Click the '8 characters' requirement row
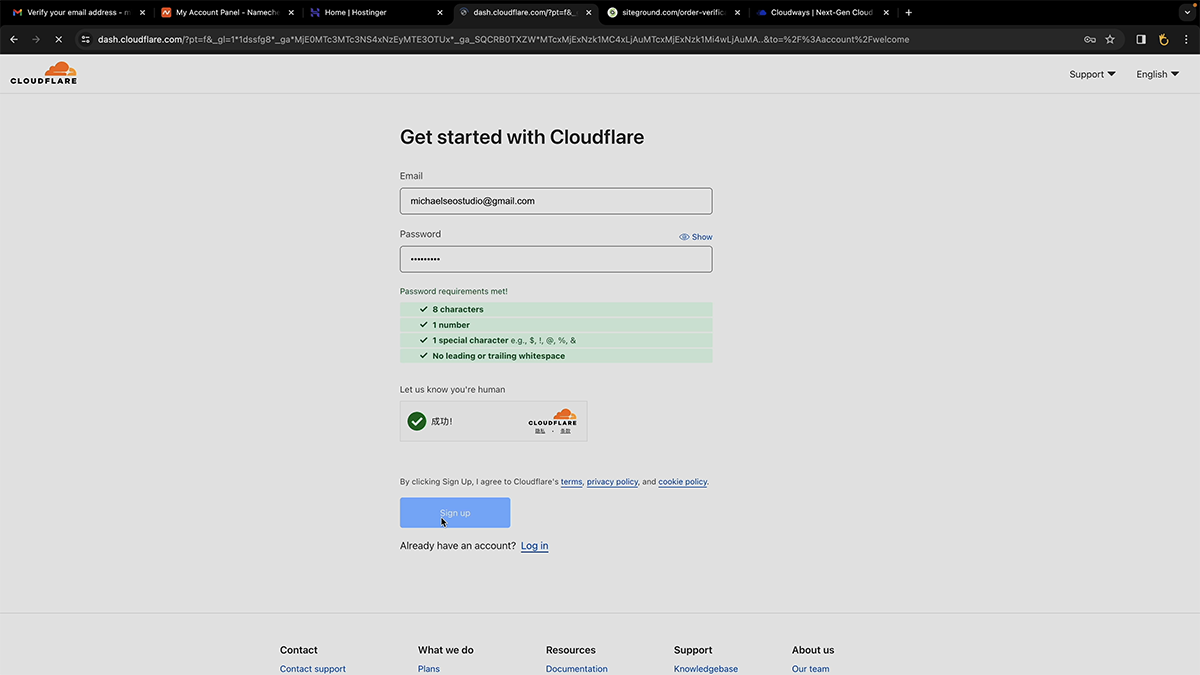The height and width of the screenshot is (675, 1200). (x=556, y=310)
